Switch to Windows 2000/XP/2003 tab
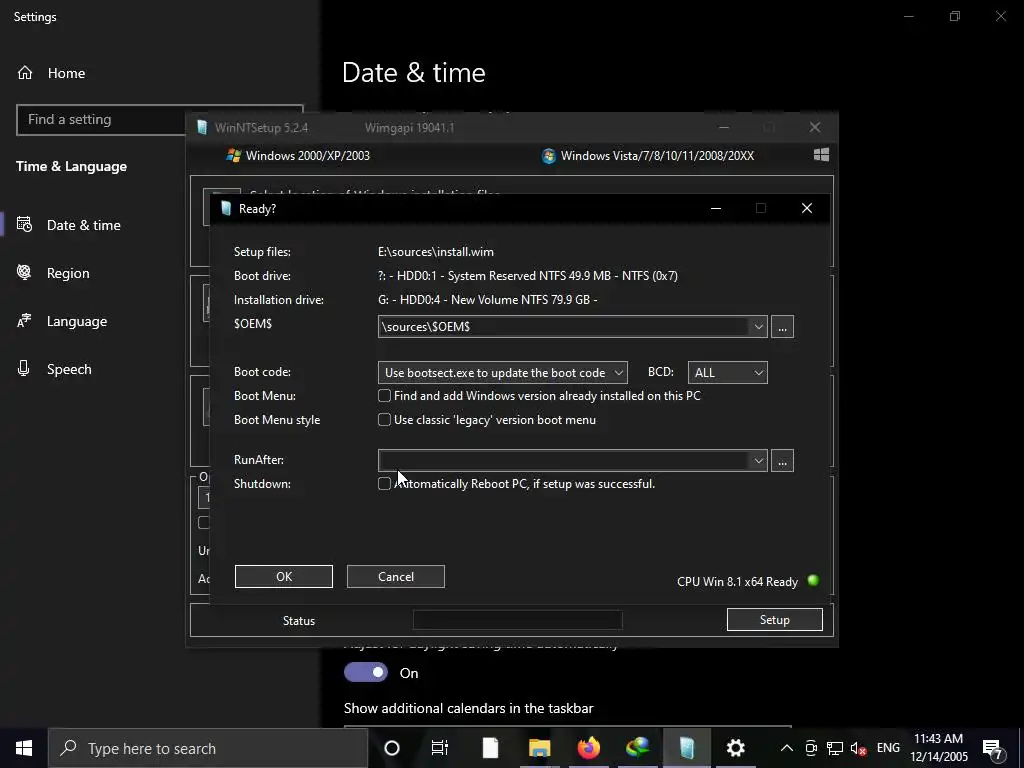1024x768 pixels. [x=298, y=155]
